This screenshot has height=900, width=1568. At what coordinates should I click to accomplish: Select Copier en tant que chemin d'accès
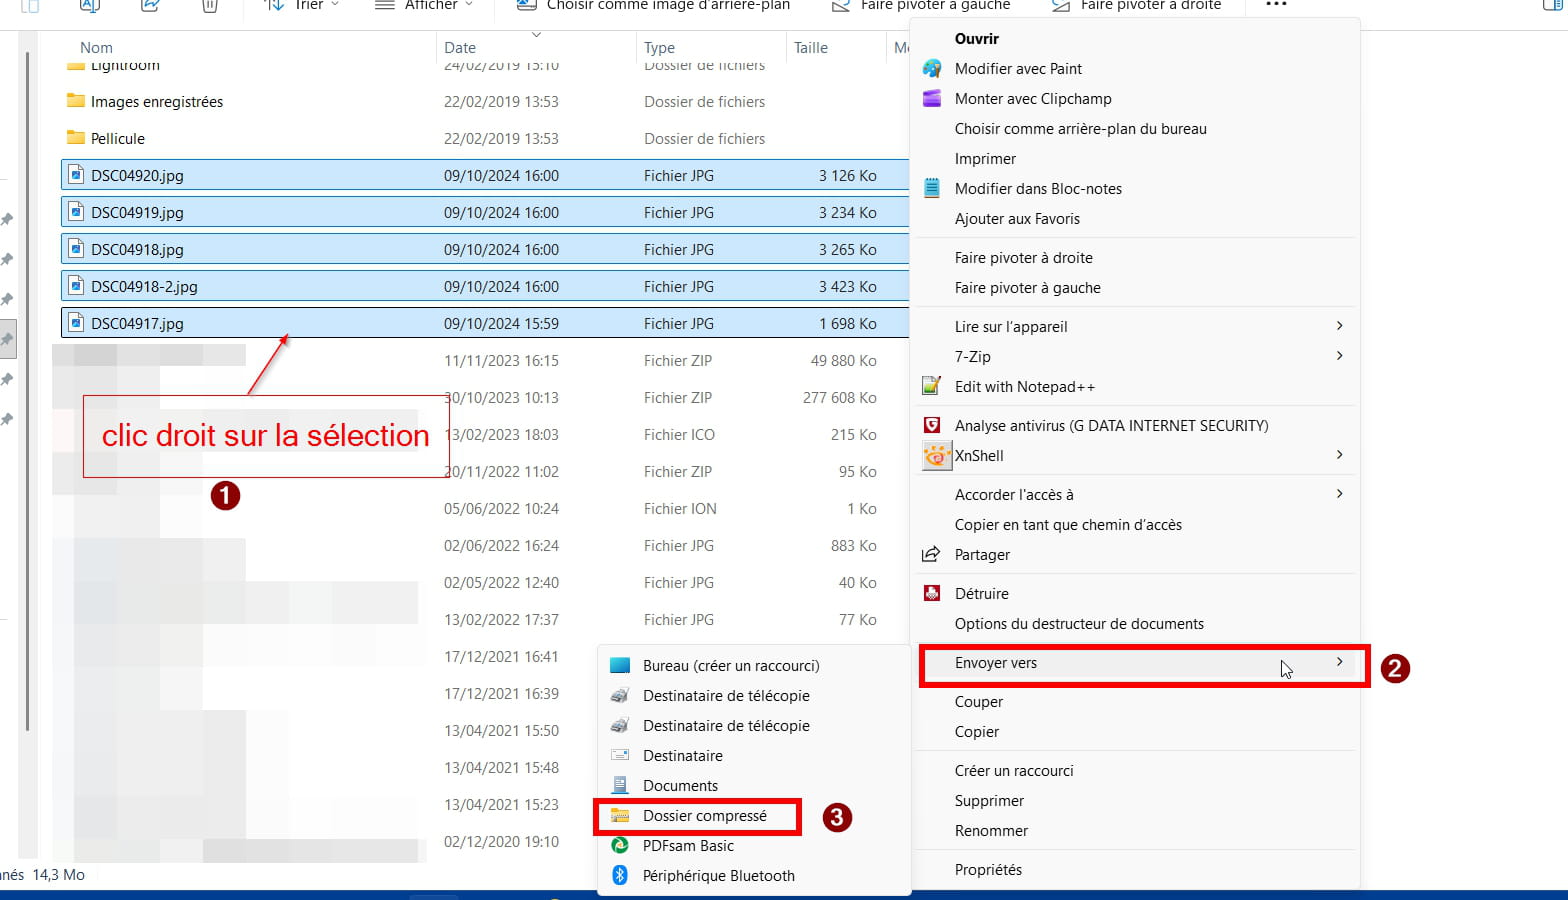pos(1068,525)
